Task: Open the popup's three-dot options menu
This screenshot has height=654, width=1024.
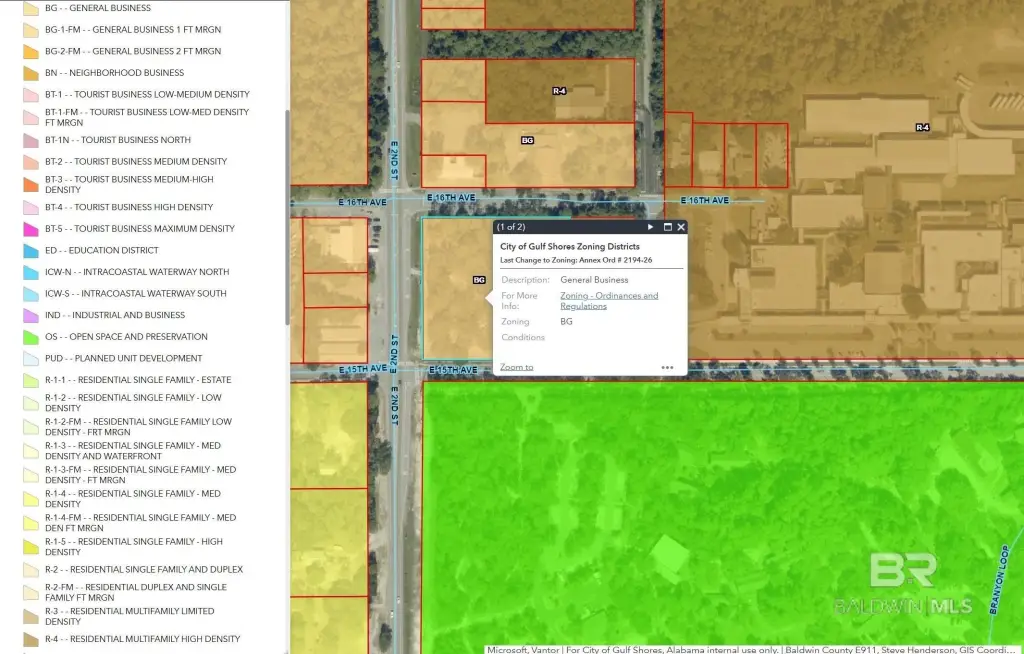Action: pos(667,367)
